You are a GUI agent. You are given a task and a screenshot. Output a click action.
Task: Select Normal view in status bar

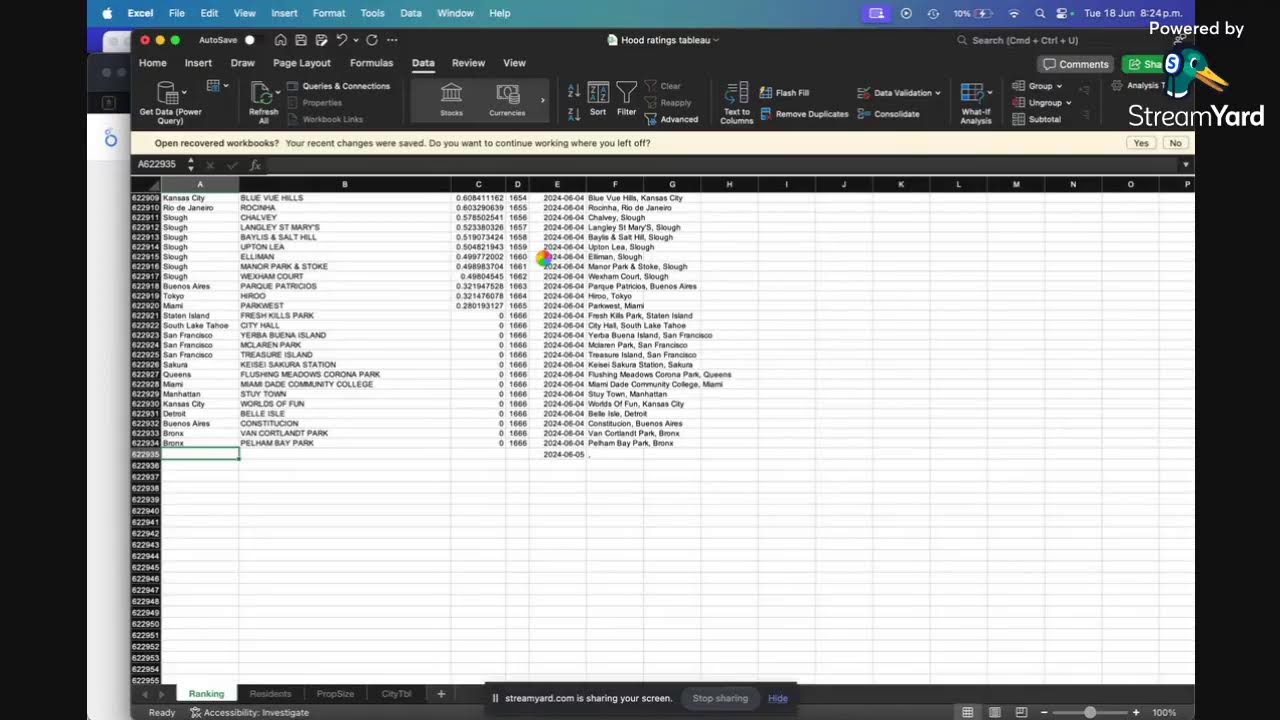click(x=967, y=712)
